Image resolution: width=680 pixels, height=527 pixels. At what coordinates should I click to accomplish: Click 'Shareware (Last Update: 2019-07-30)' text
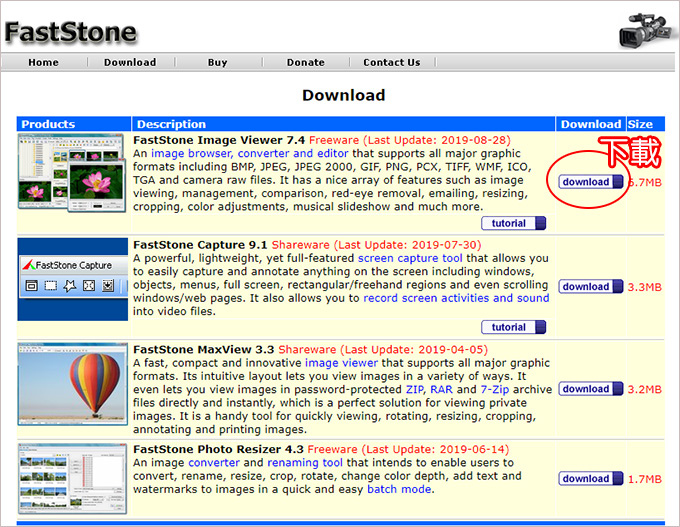(376, 245)
